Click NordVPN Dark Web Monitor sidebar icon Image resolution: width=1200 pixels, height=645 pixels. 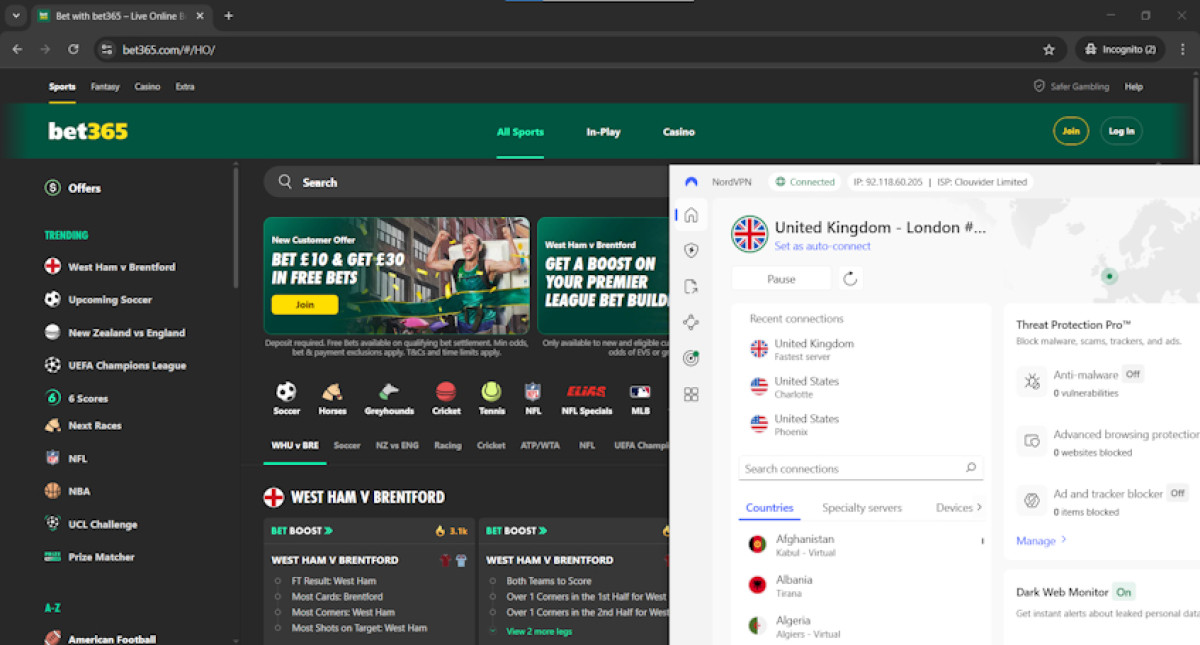(690, 358)
